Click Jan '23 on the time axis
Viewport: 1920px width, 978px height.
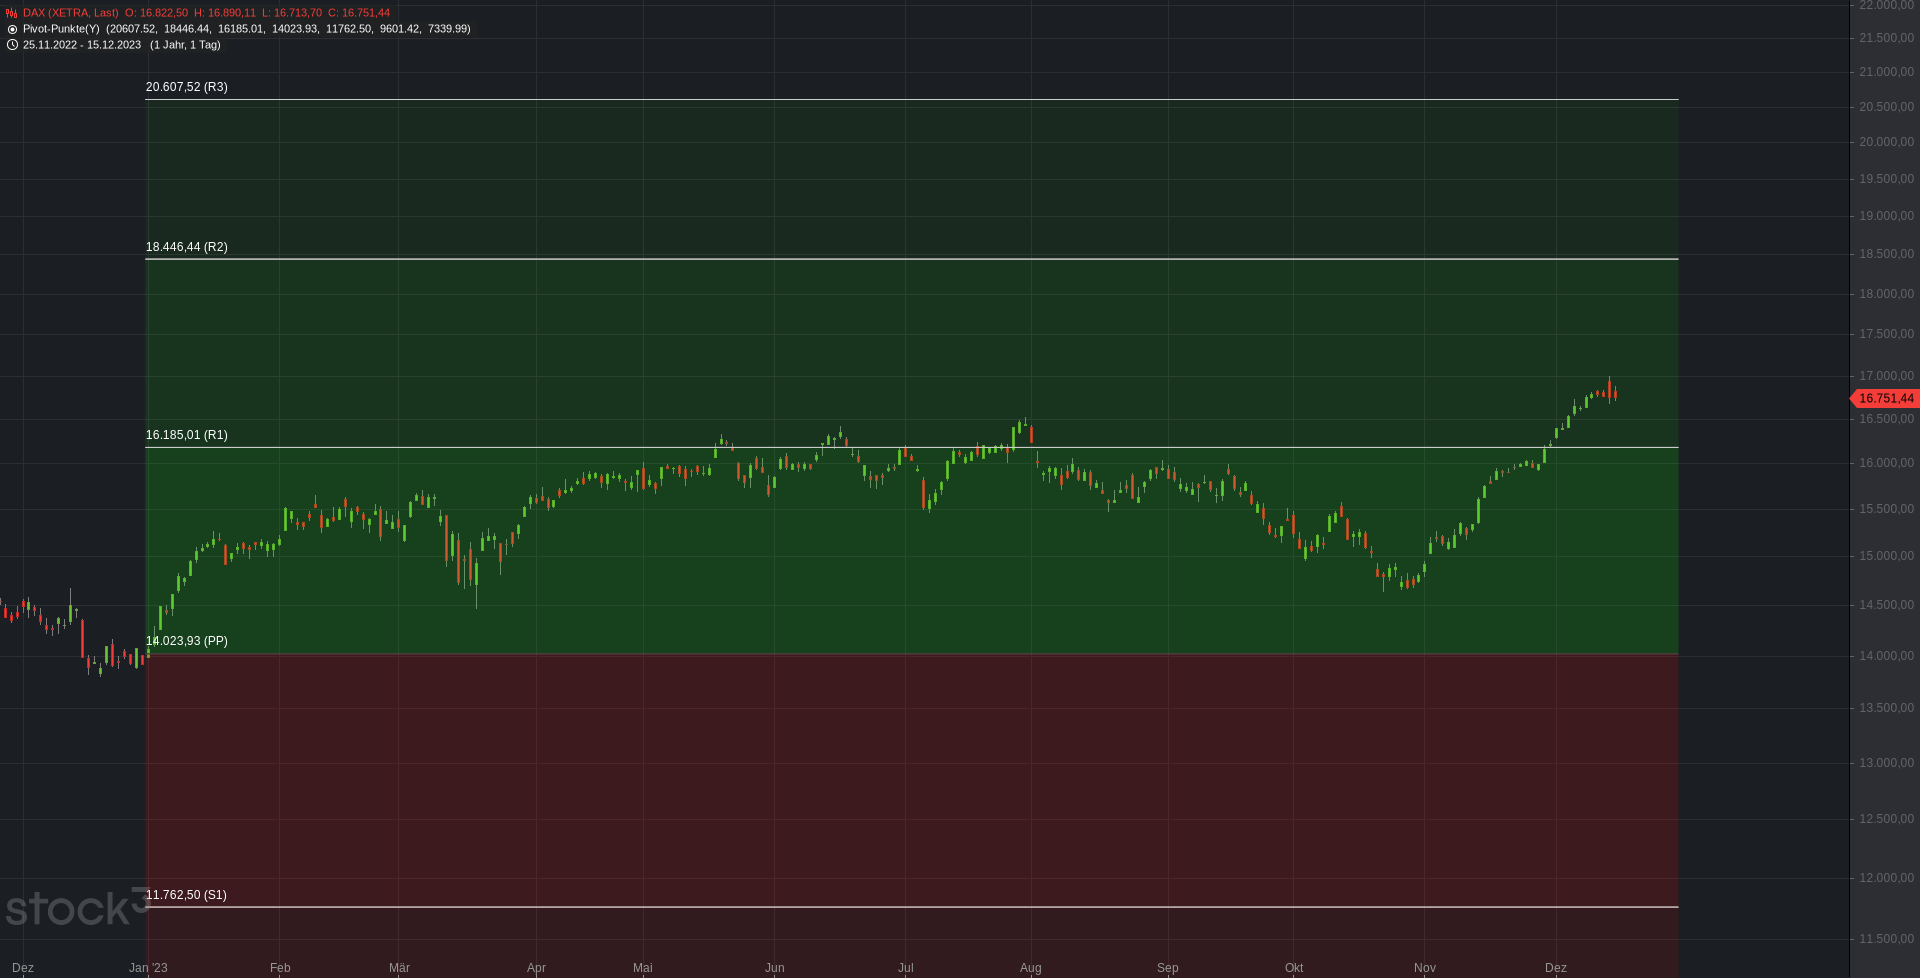tap(148, 968)
